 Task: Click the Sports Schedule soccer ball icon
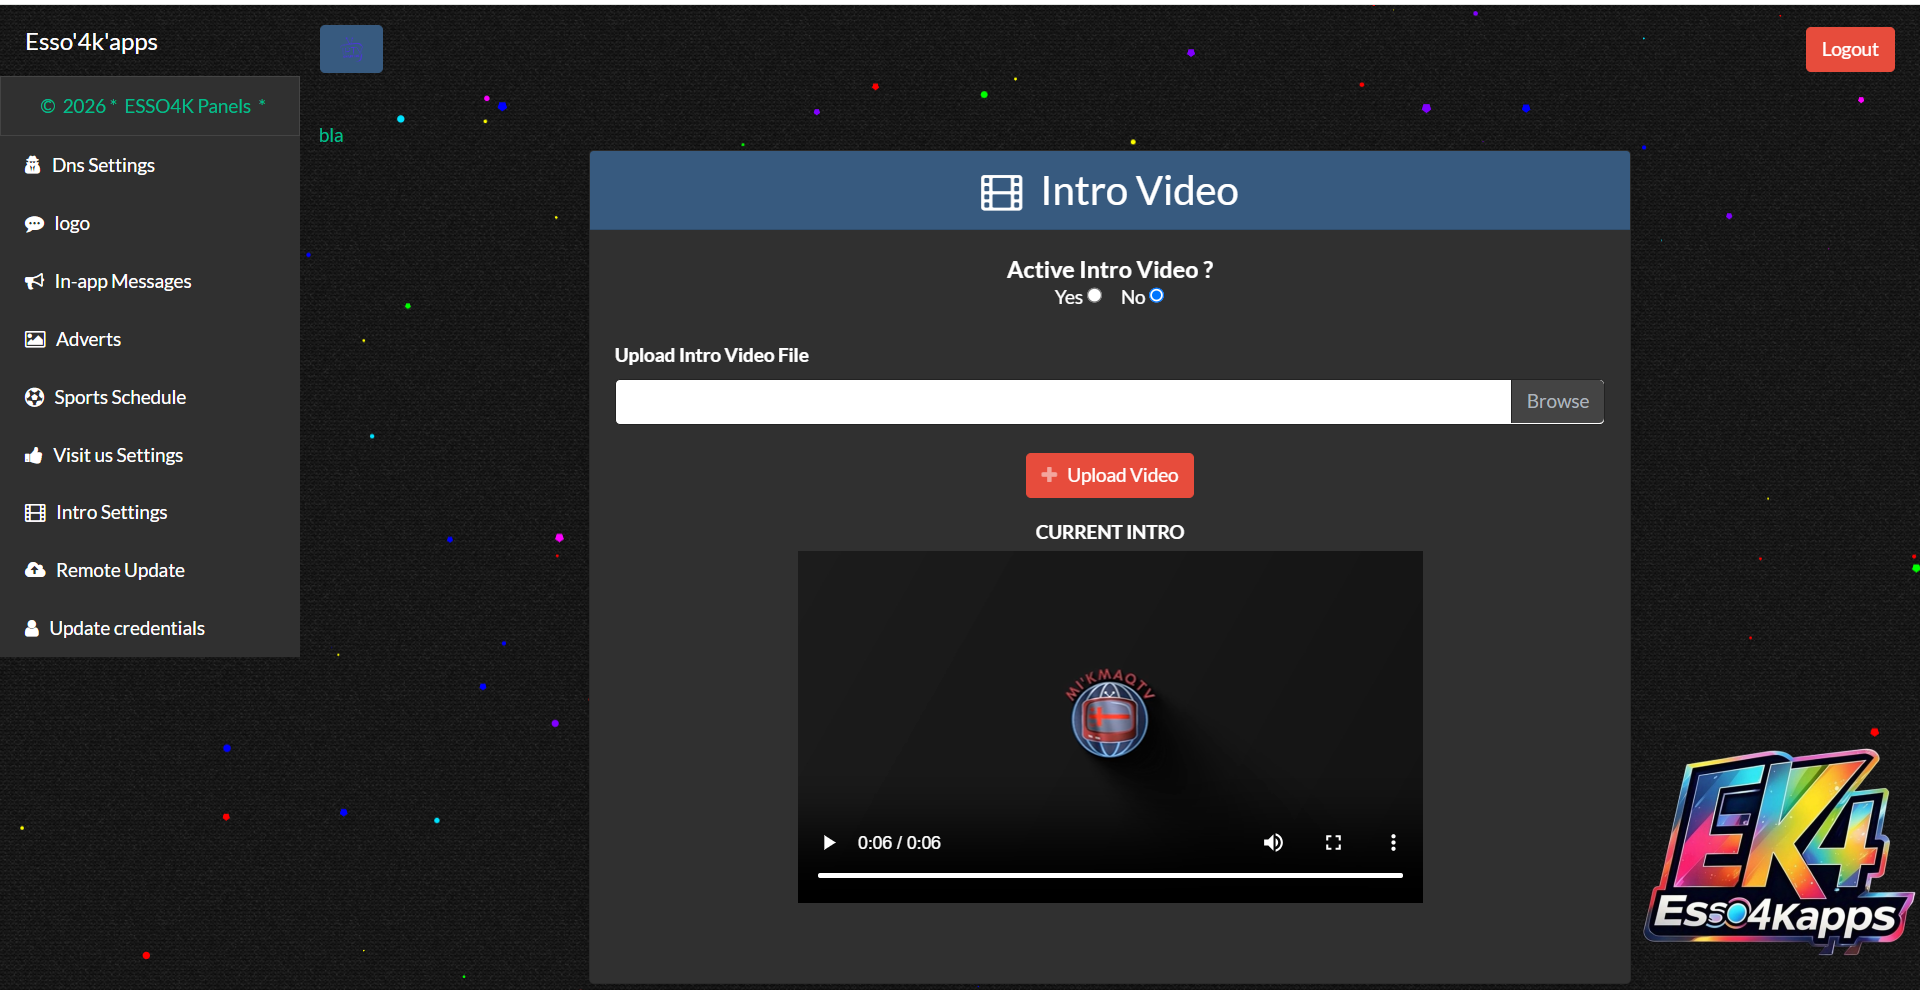click(x=34, y=397)
